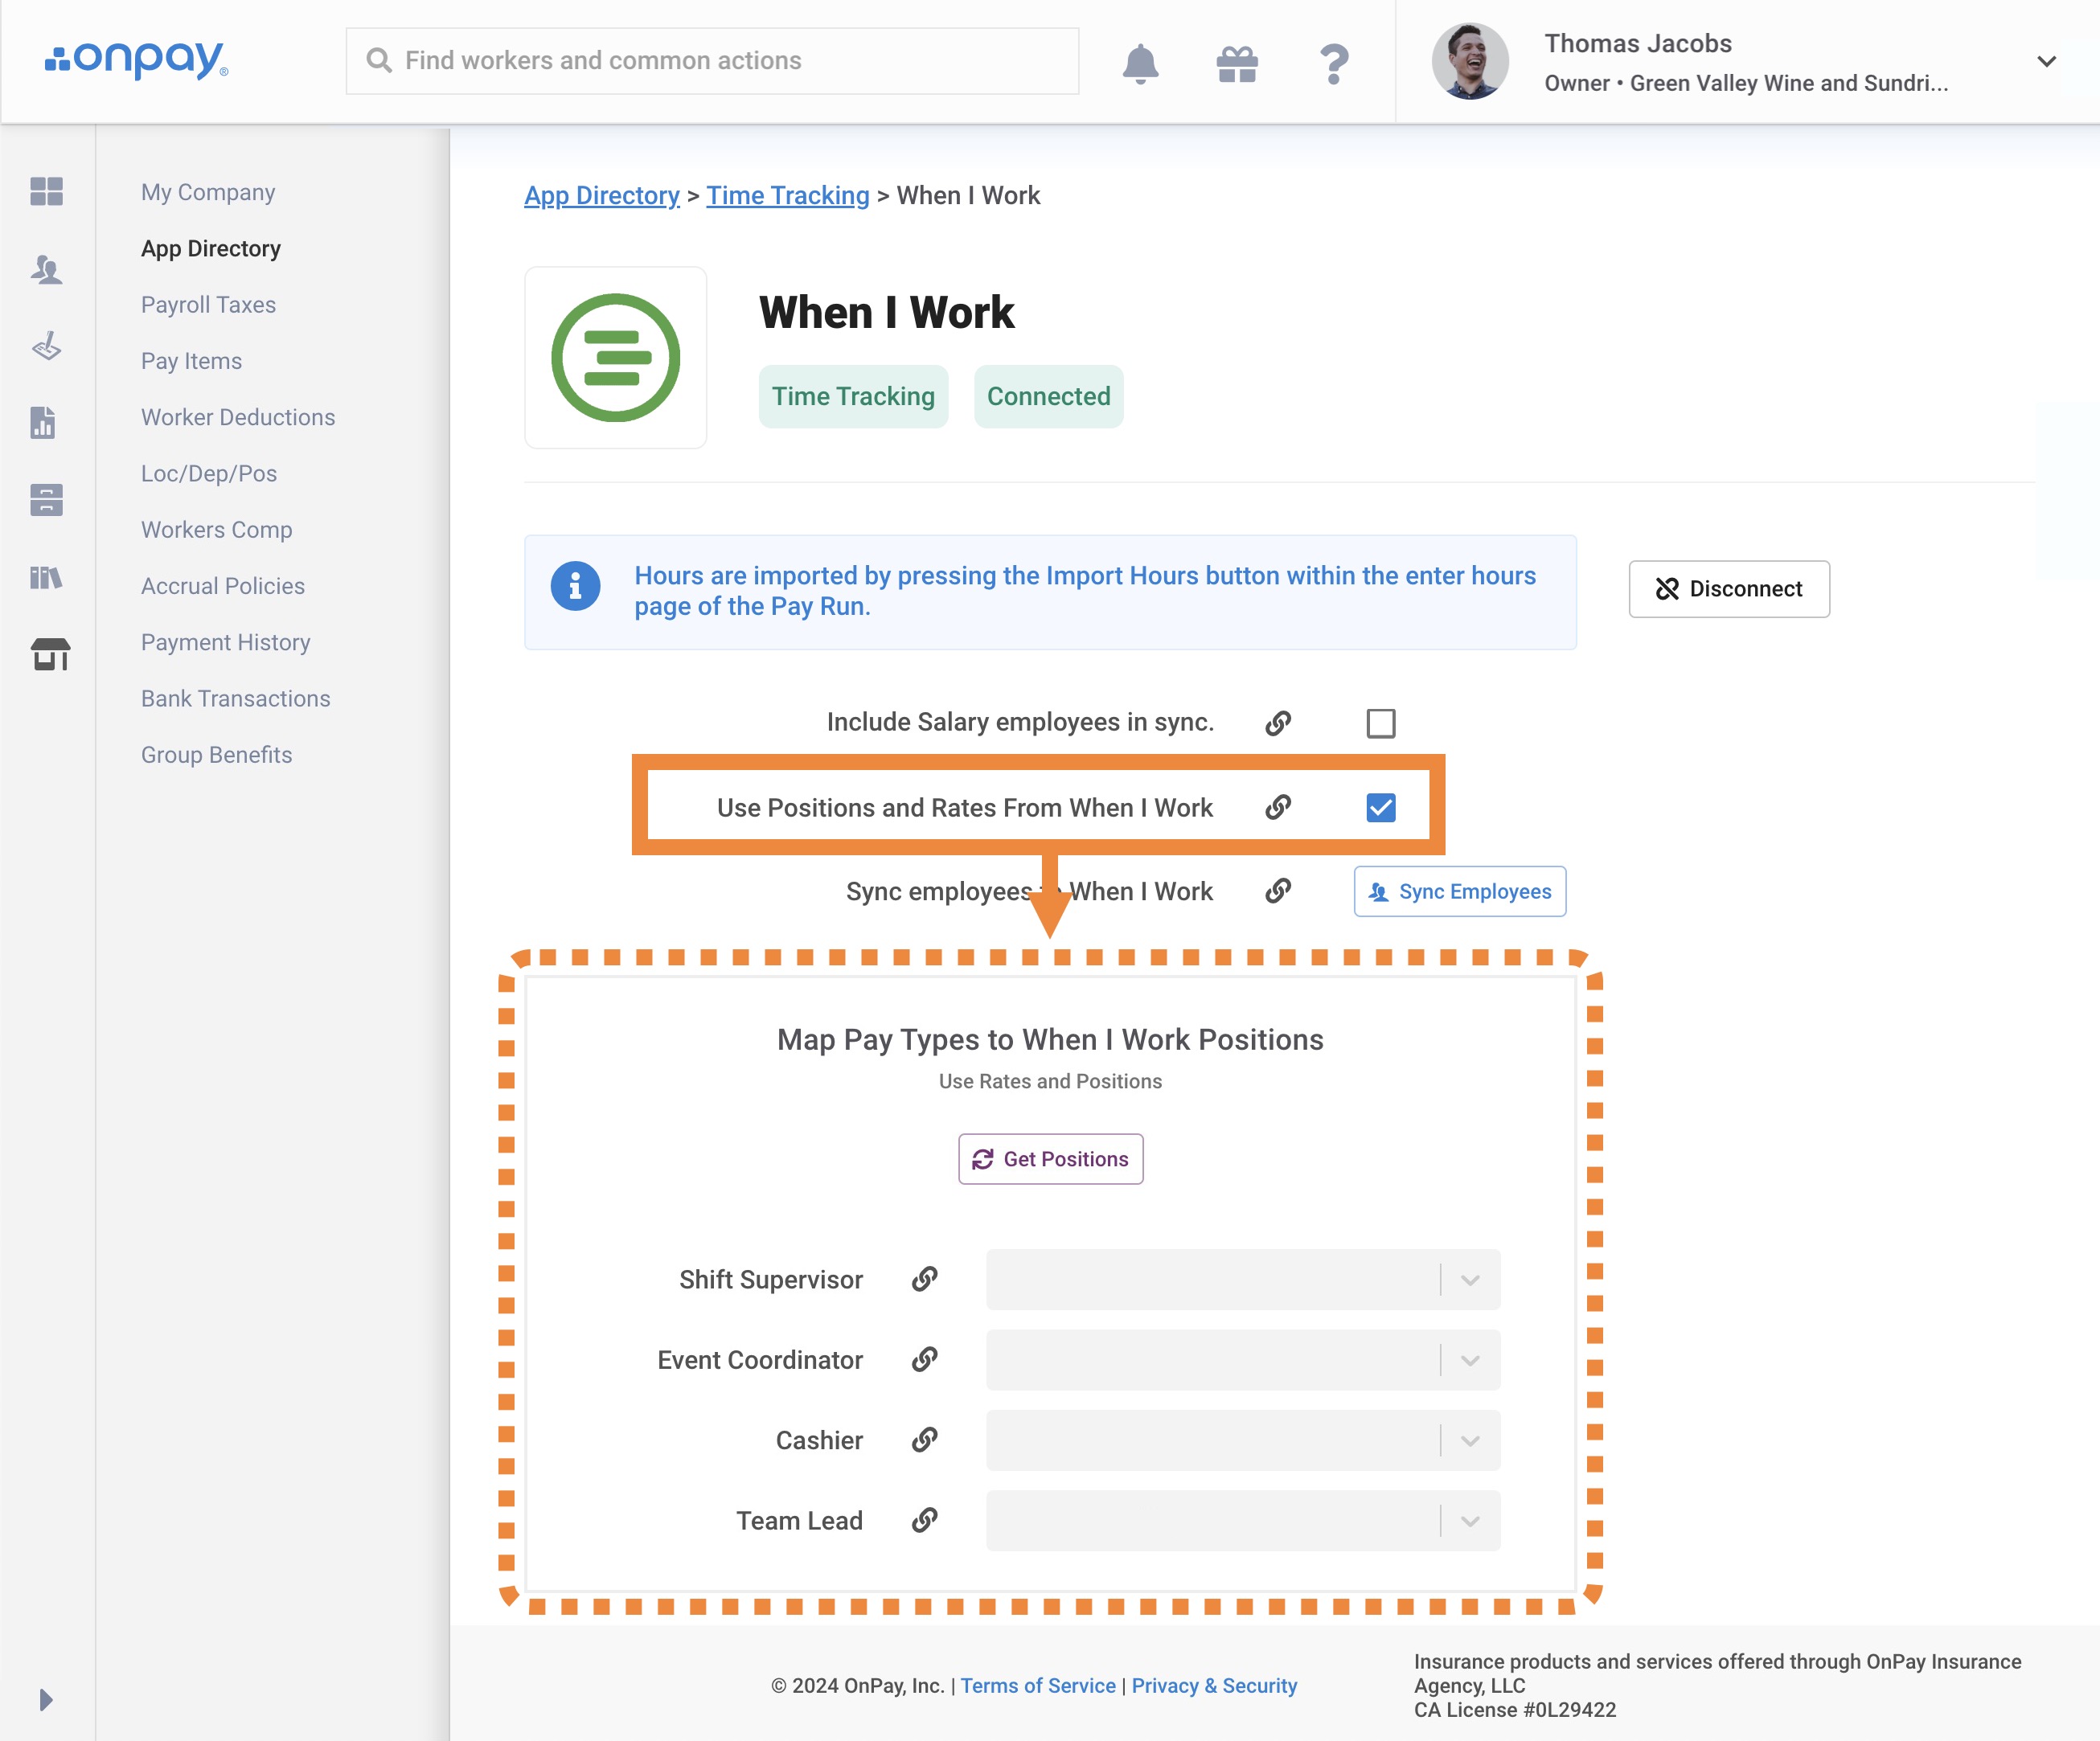
Task: Click Thomas Jacobs profile avatar
Action: point(1470,61)
